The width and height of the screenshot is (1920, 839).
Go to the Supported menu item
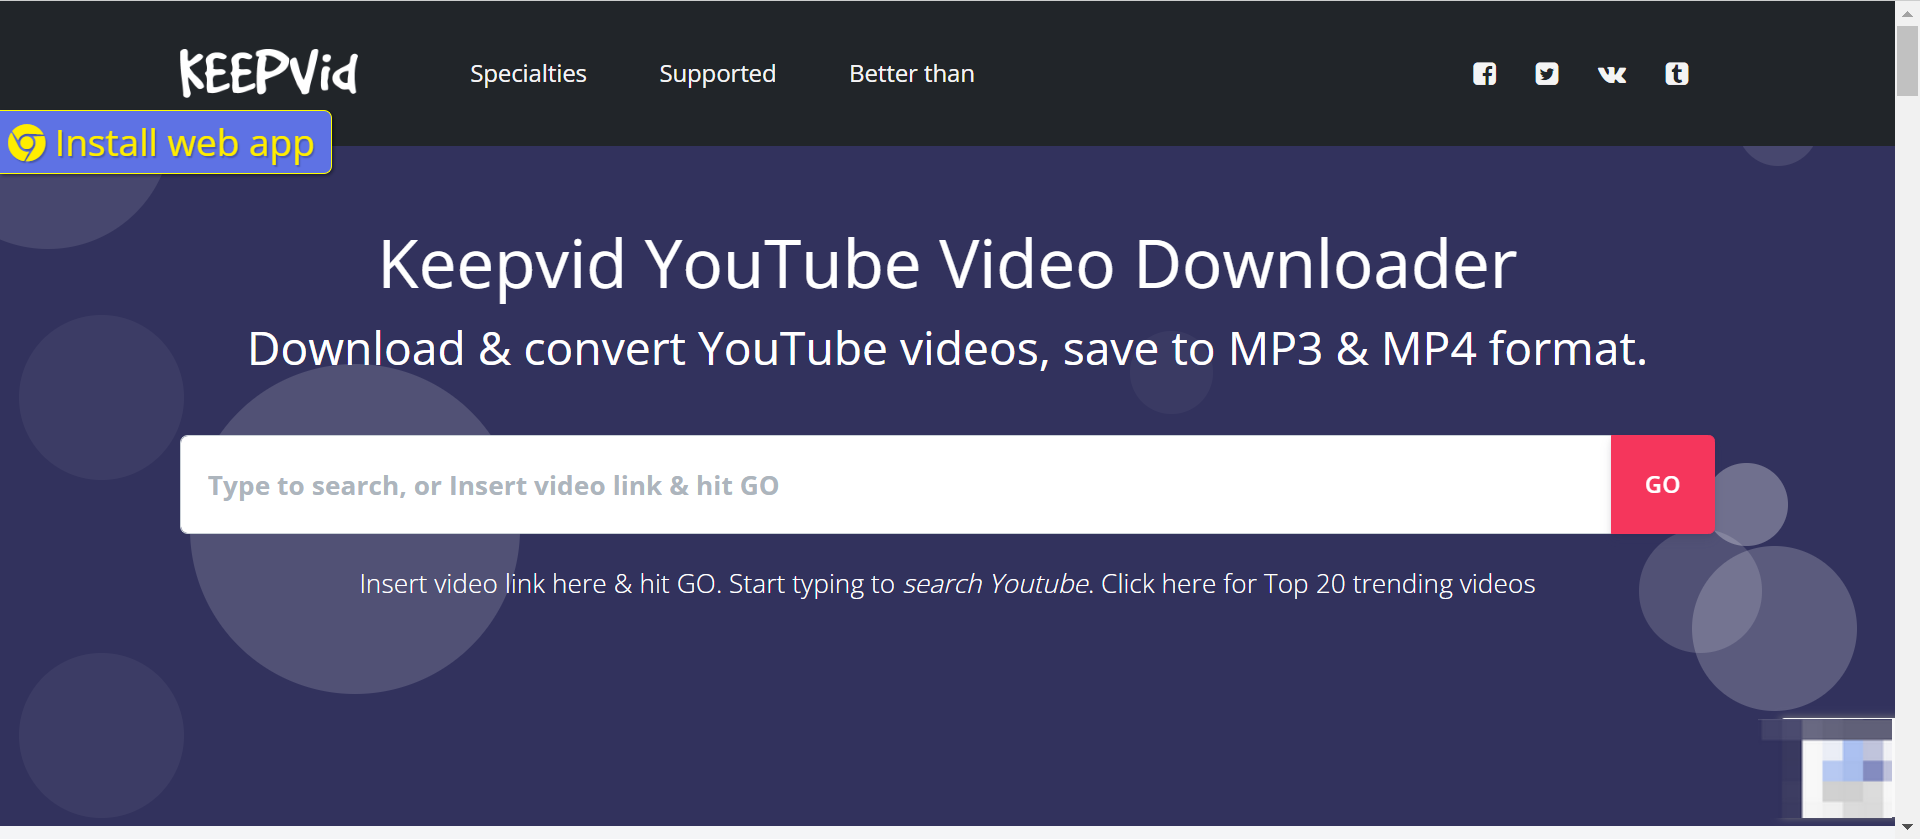point(717,74)
